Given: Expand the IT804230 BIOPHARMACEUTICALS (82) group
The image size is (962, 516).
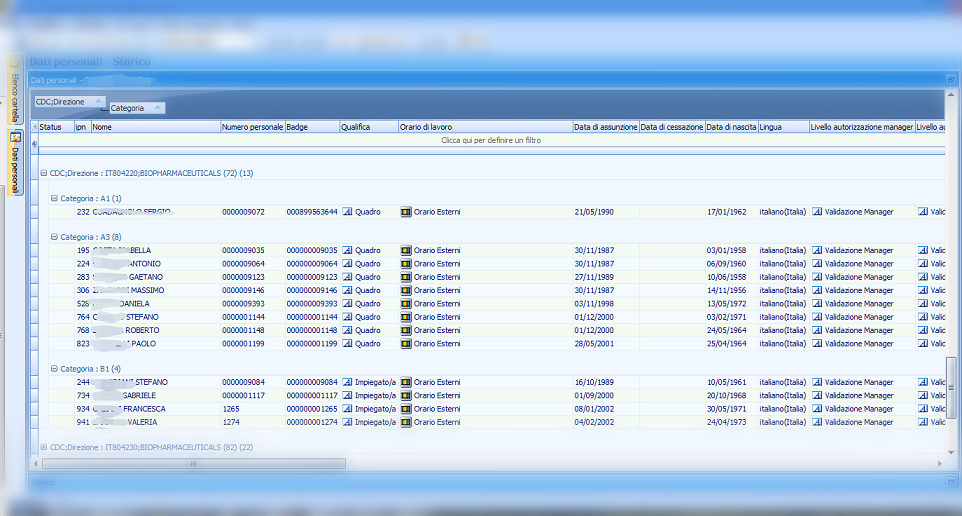Looking at the screenshot, I should tap(43, 447).
